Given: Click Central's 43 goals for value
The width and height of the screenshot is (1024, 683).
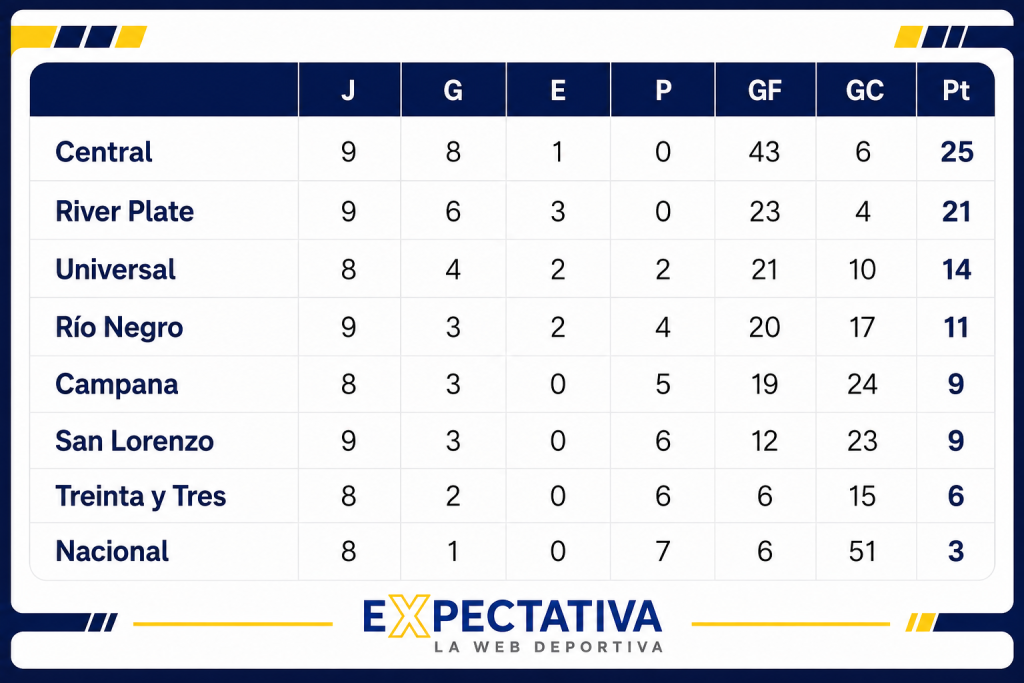Looking at the screenshot, I should click(764, 152).
